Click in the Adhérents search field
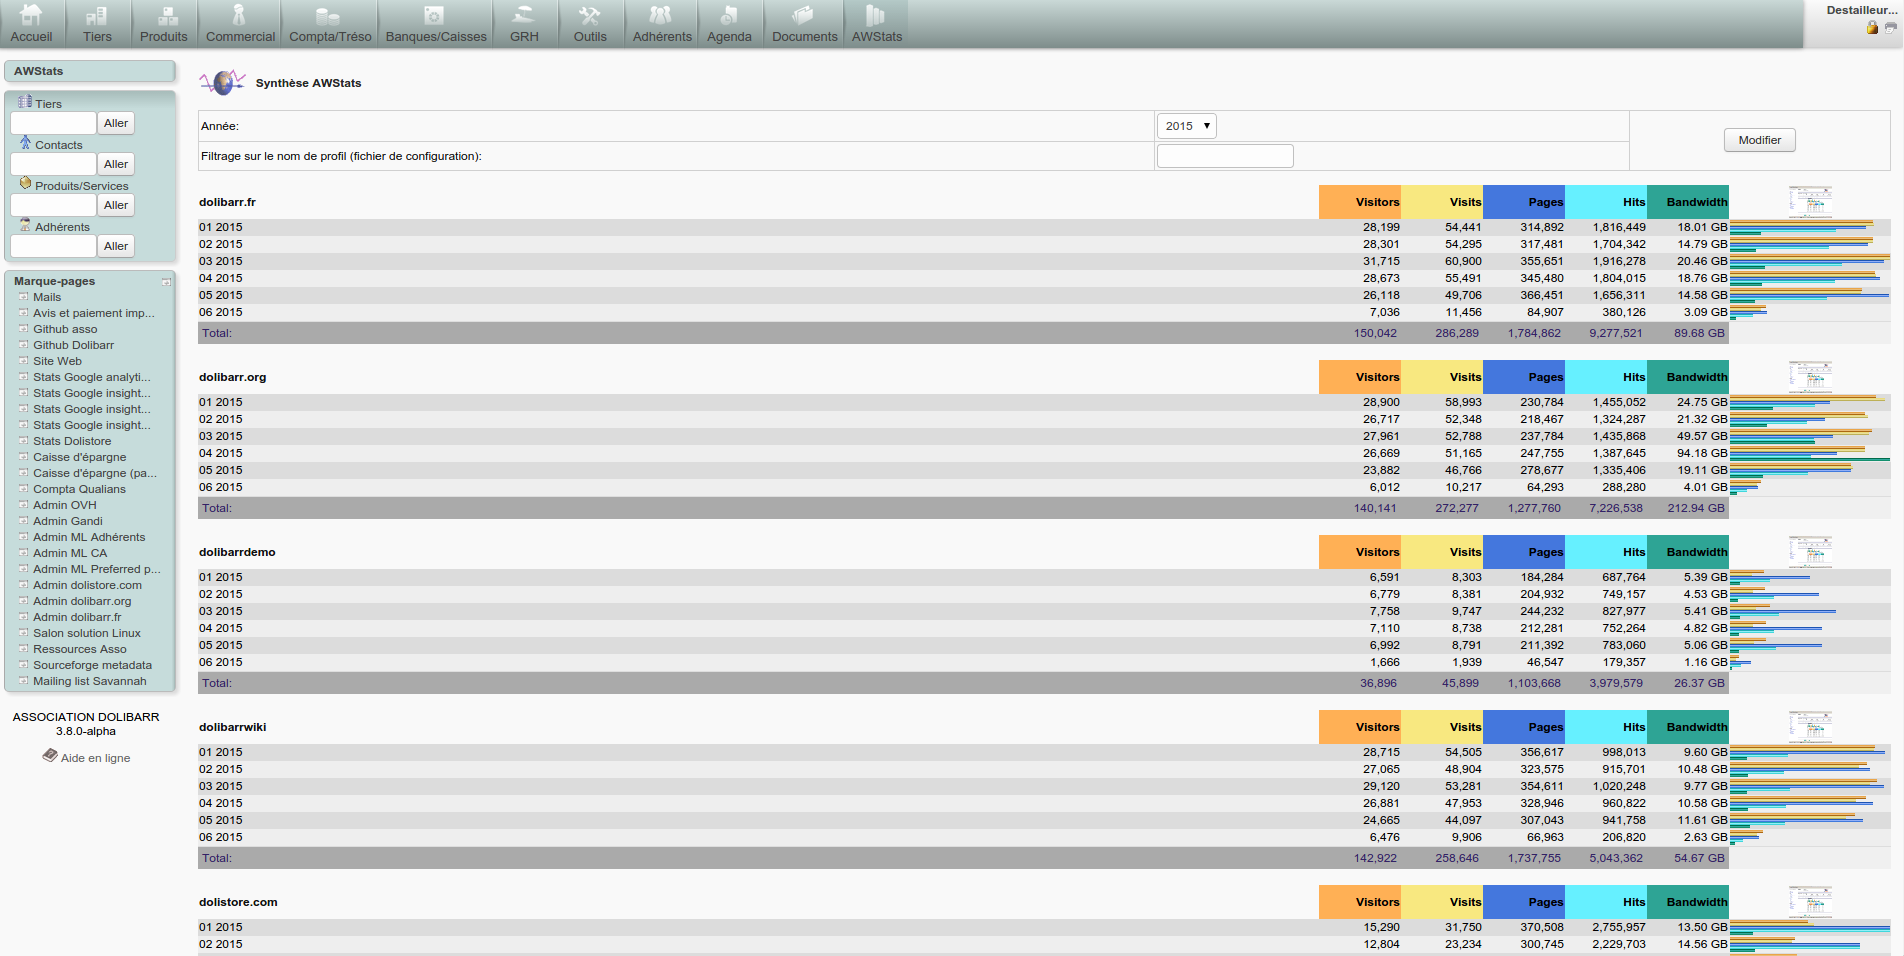Image resolution: width=1904 pixels, height=956 pixels. pos(53,246)
